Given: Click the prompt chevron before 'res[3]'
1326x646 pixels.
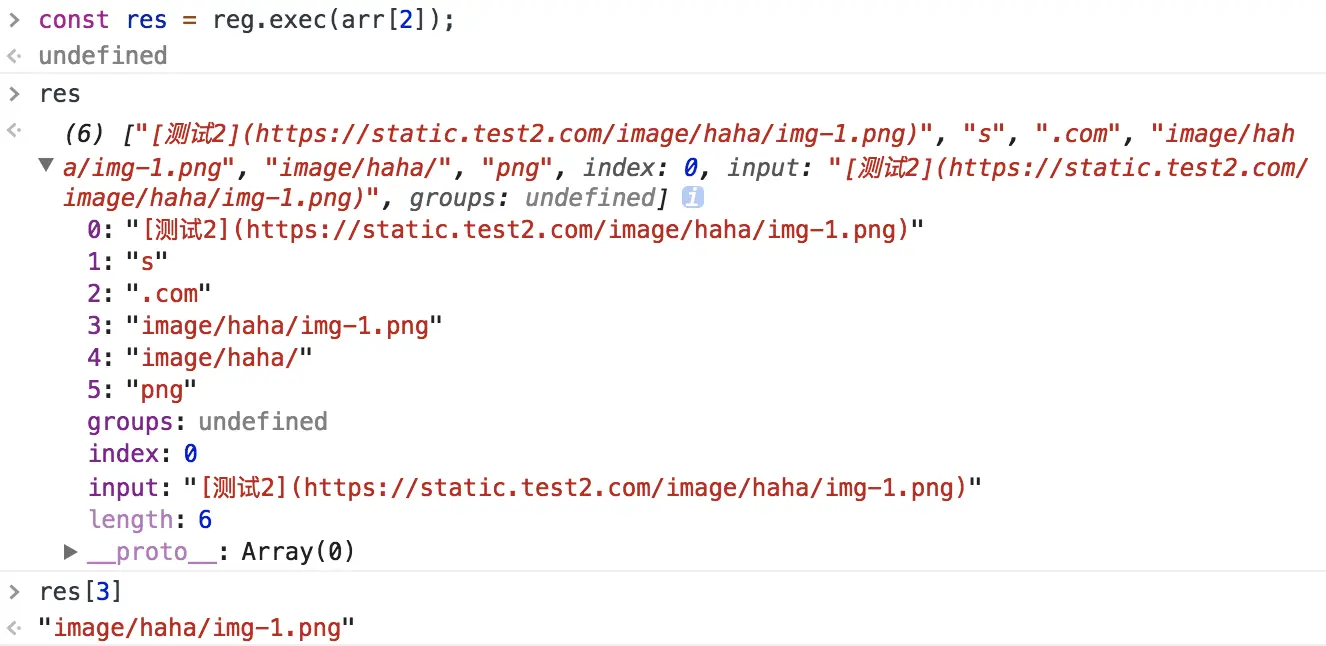Looking at the screenshot, I should tap(13, 591).
